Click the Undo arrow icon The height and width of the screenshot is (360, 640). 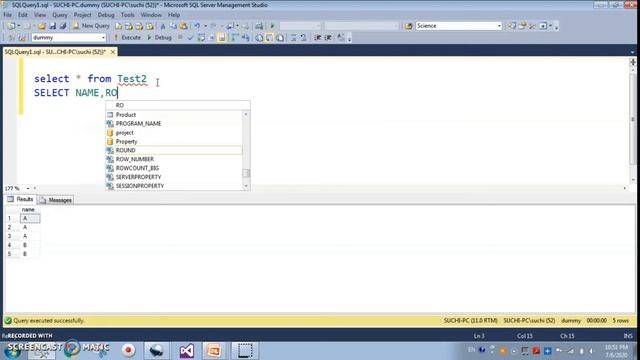tap(197, 26)
